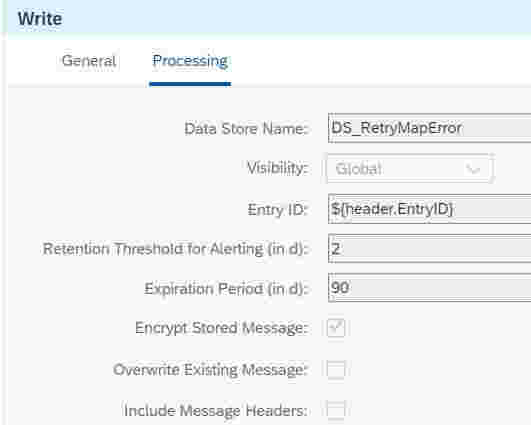Focus the Entry ID field containing ${header.EntryID}
This screenshot has width=531, height=425.
point(429,209)
